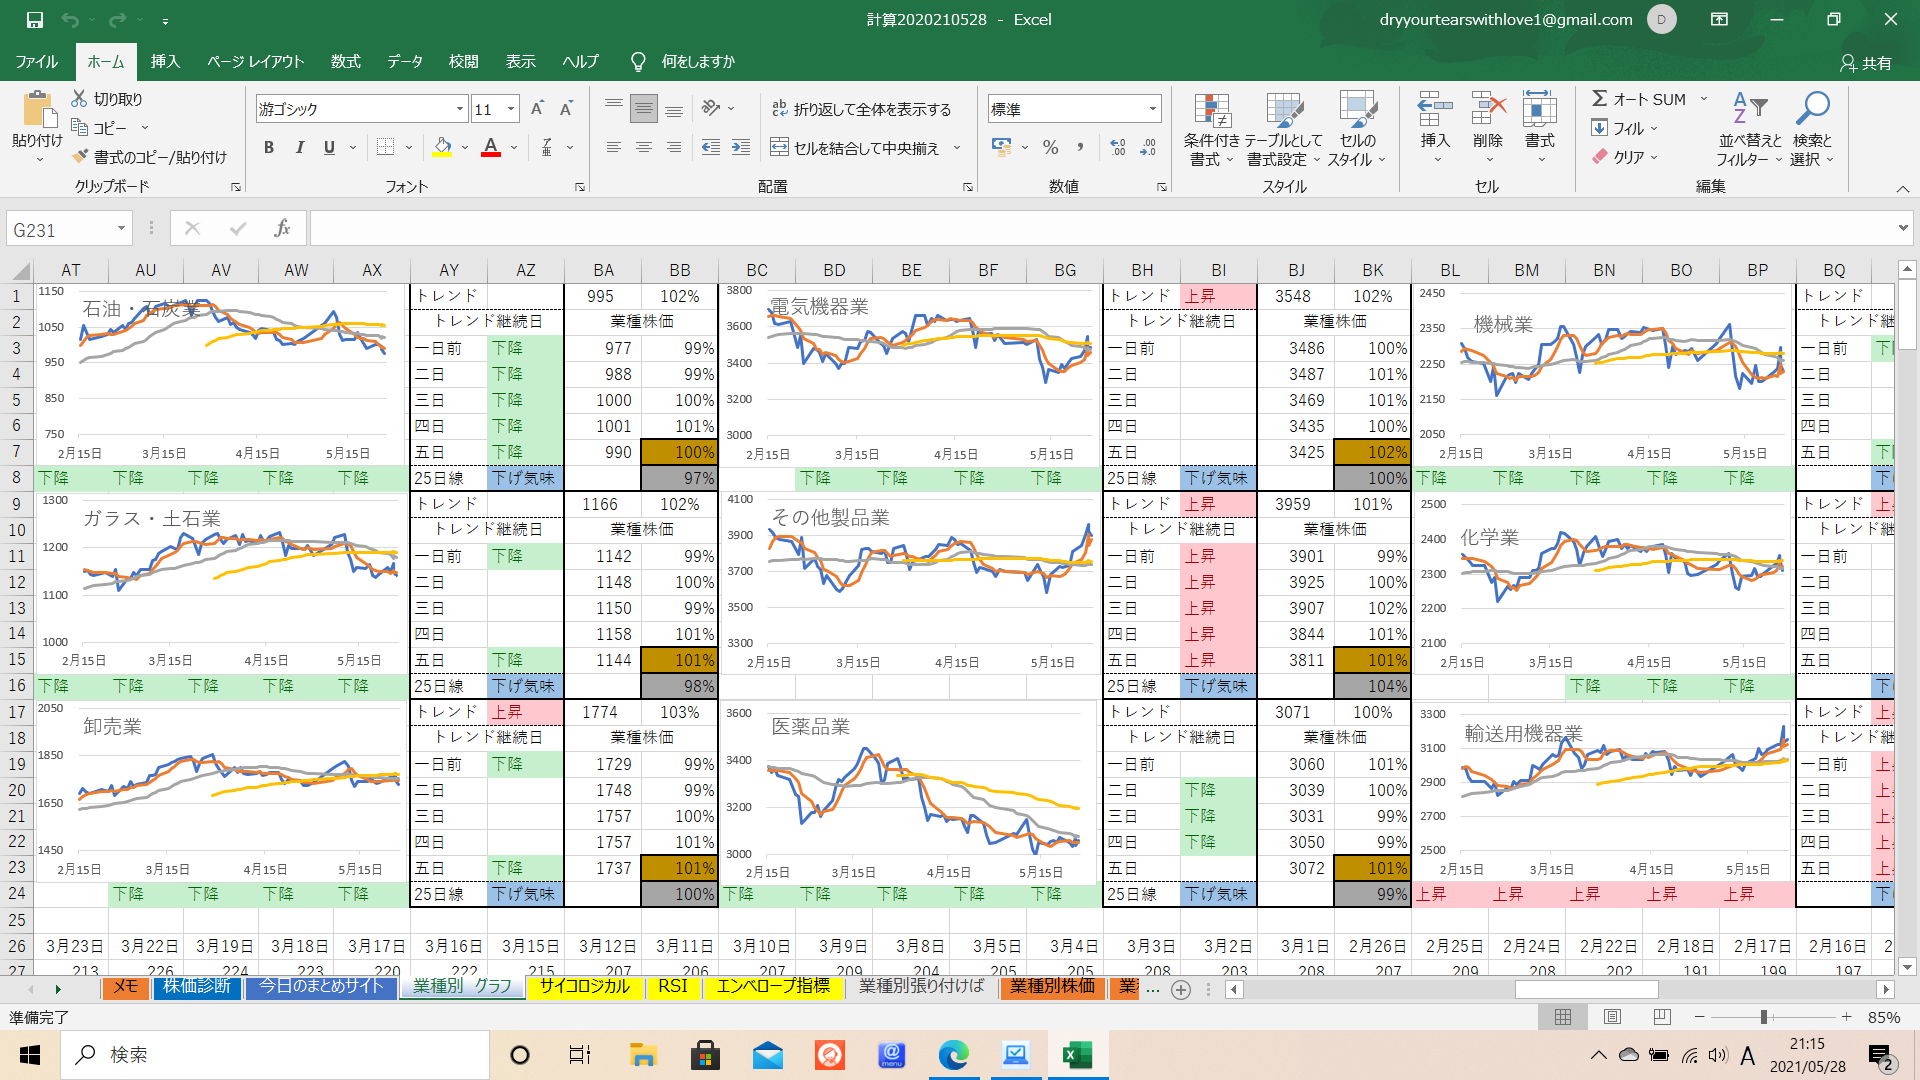Screen dimensions: 1920x1080
Task: Click increase font size icon
Action: (x=537, y=109)
